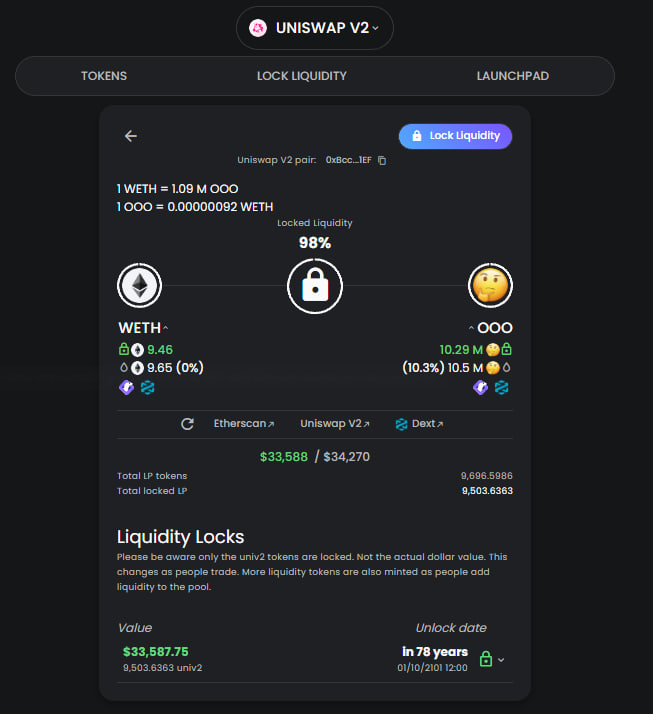Click the green lock icon beside 10.29 M
This screenshot has width=653, height=714.
pos(506,349)
